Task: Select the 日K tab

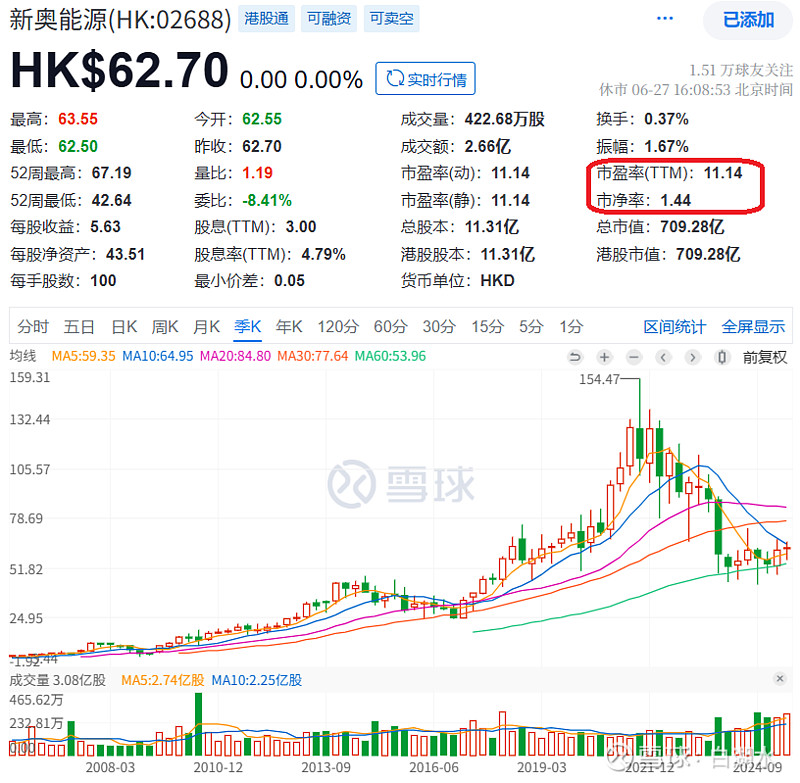Action: pos(124,326)
